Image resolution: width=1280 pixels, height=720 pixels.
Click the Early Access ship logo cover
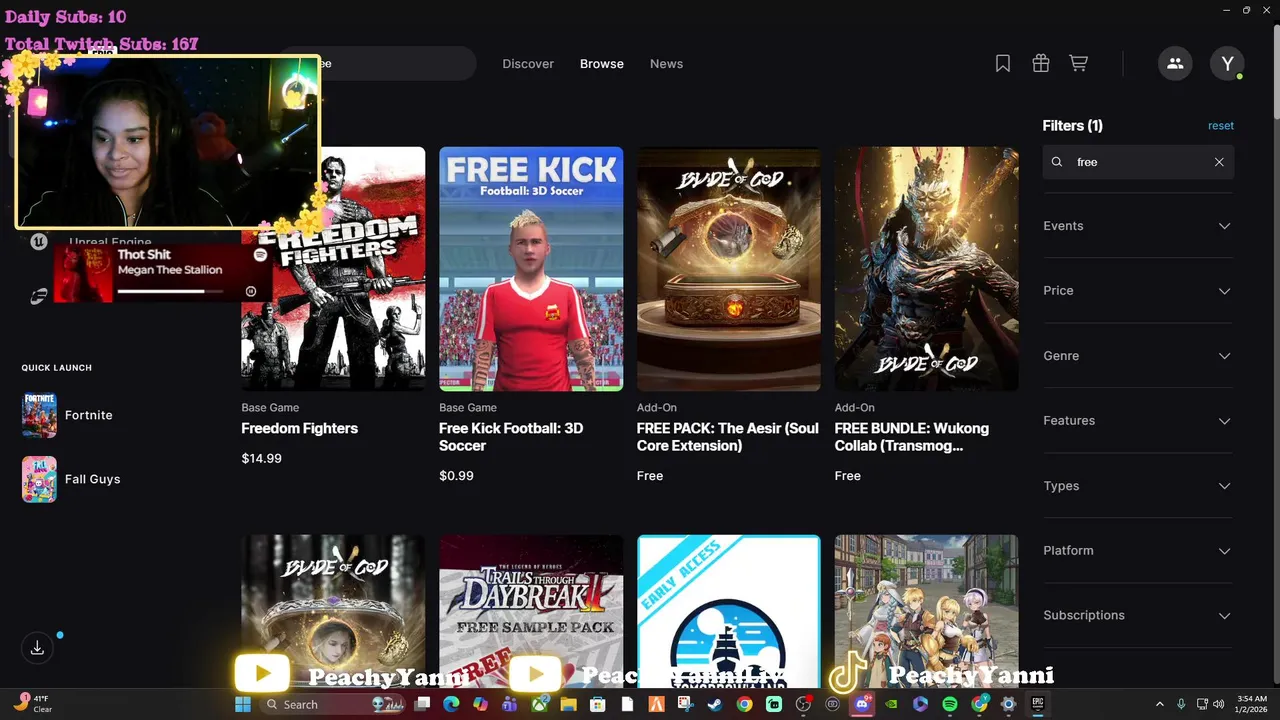[x=729, y=611]
